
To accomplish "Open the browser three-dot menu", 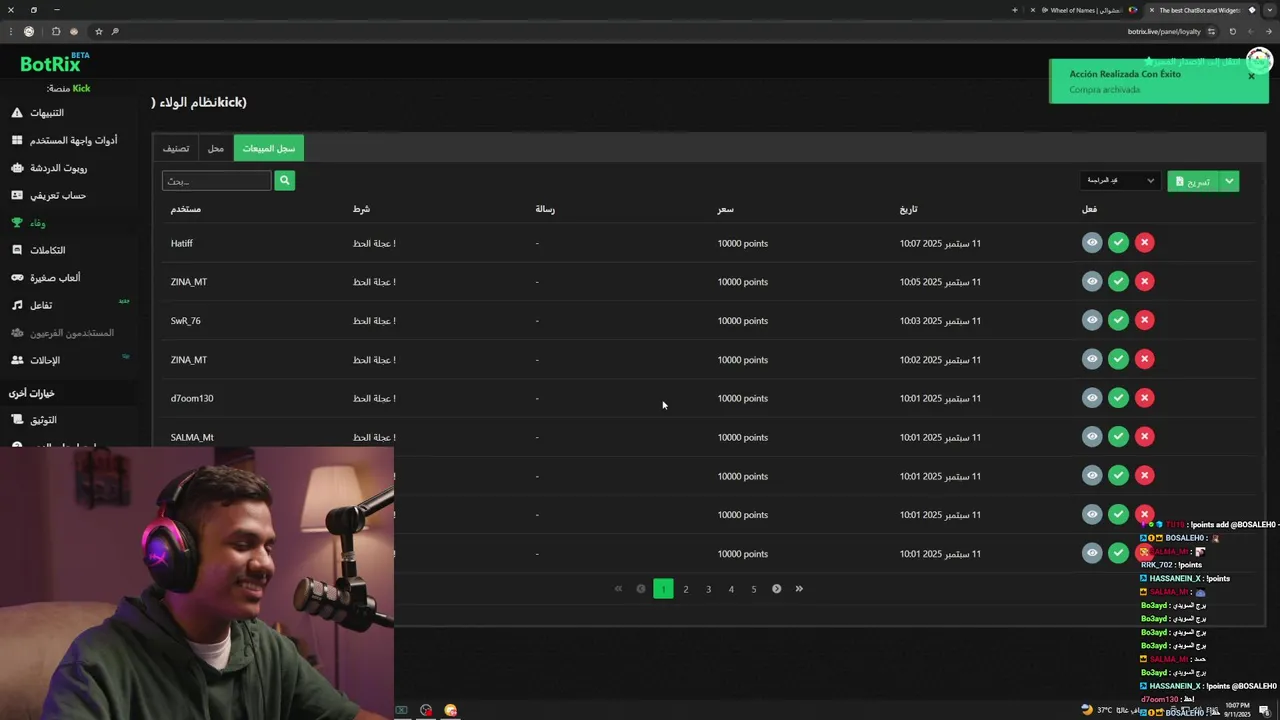I will (x=10, y=31).
